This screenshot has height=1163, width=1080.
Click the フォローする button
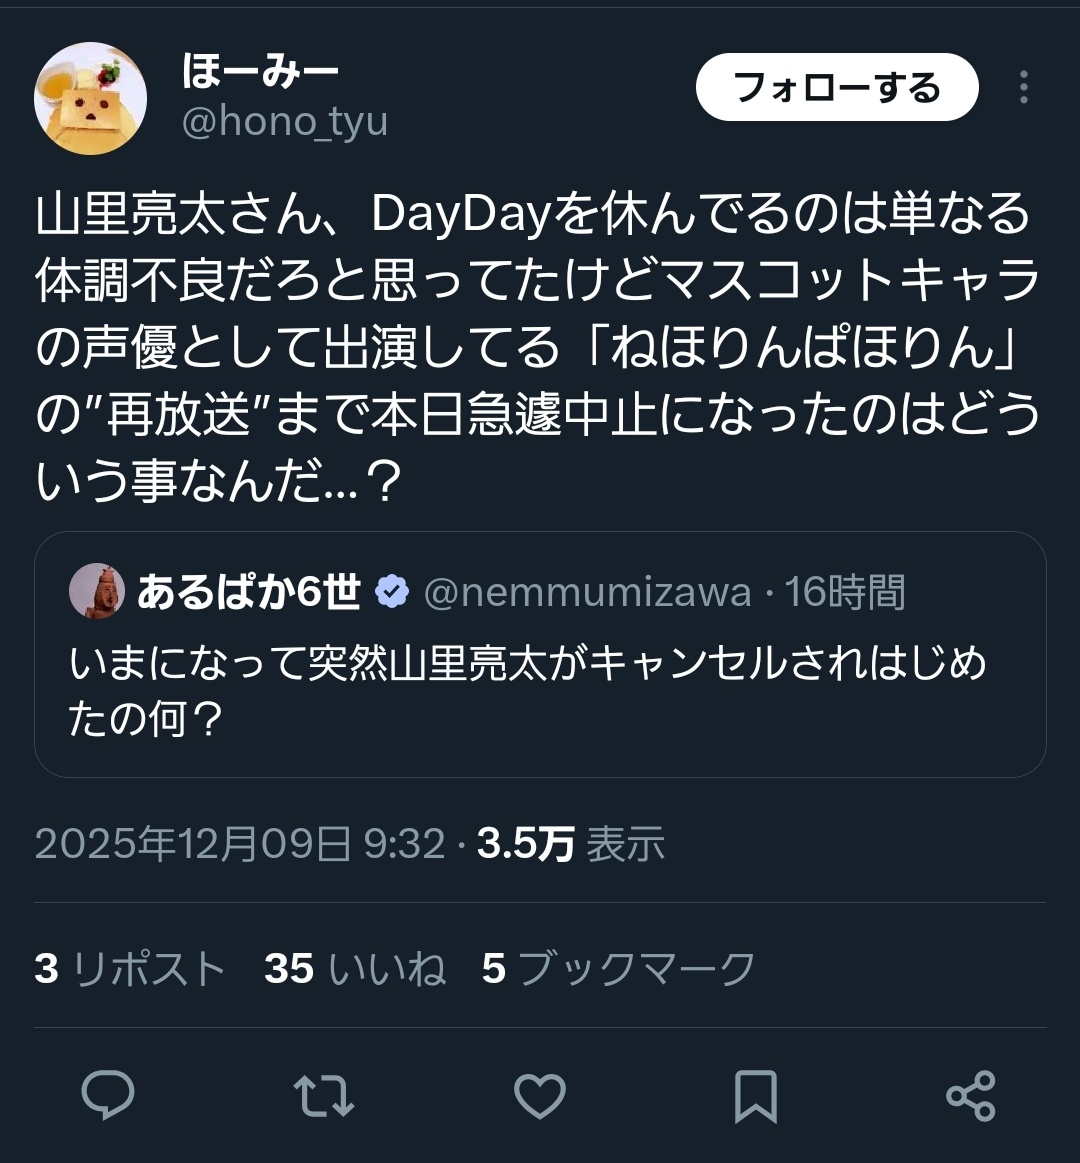pos(837,88)
